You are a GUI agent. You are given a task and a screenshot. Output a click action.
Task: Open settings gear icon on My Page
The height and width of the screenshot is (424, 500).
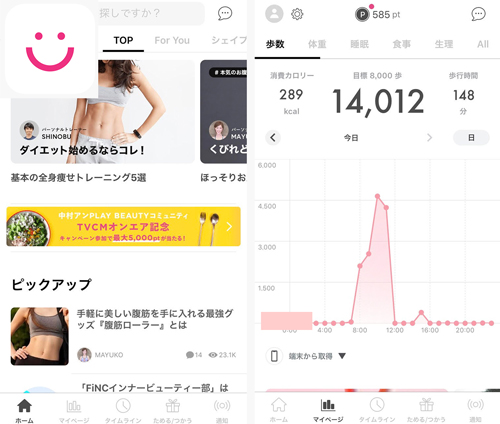coord(297,14)
